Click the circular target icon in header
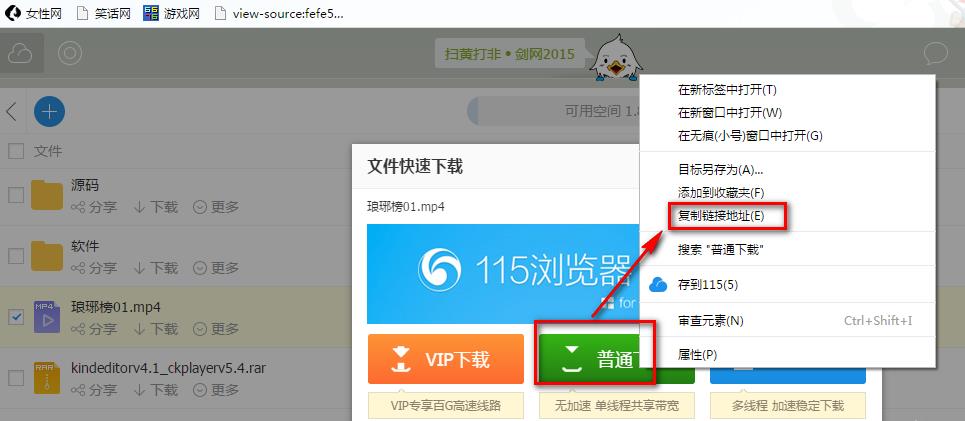The width and height of the screenshot is (965, 421). 70,54
